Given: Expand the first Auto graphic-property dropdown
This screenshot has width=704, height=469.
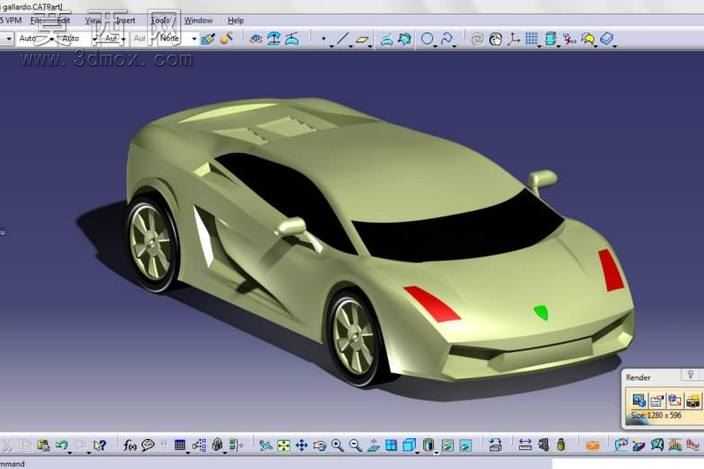Looking at the screenshot, I should pos(53,39).
